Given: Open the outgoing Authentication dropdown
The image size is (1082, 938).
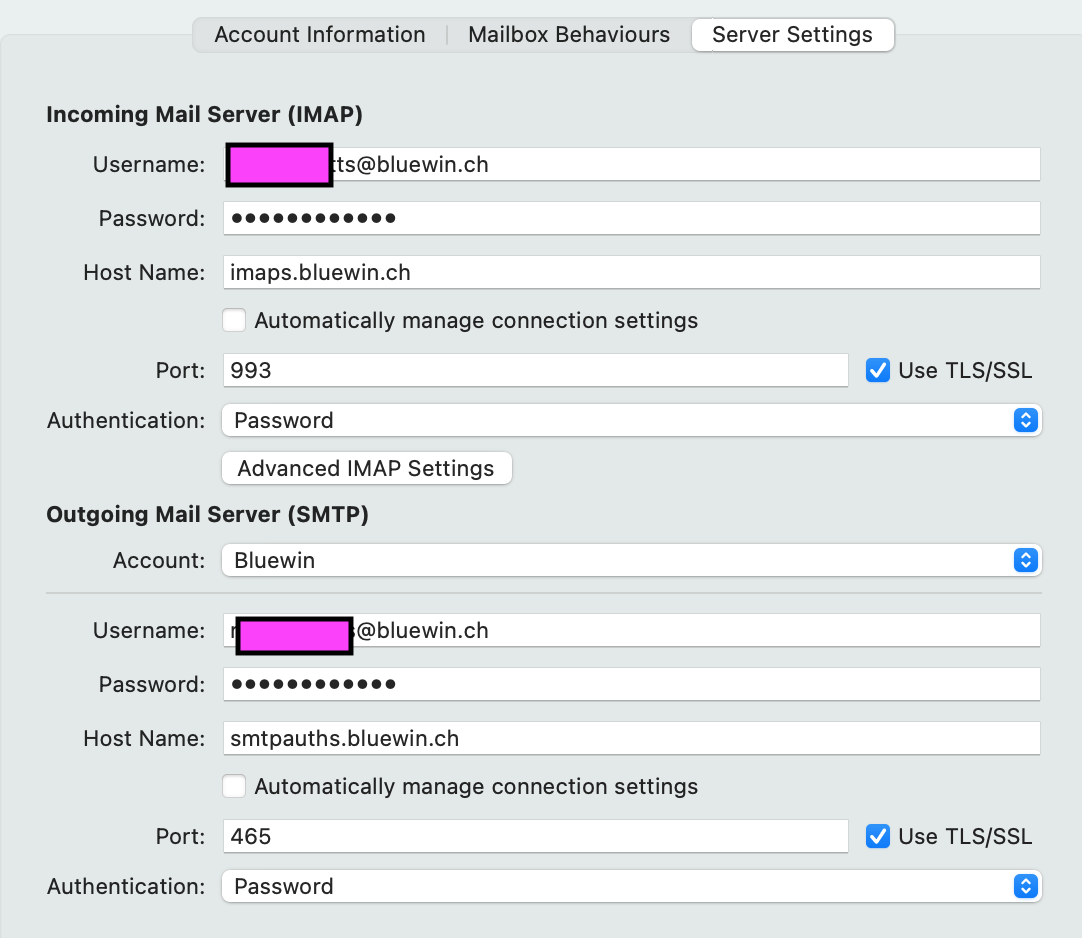Looking at the screenshot, I should (631, 887).
